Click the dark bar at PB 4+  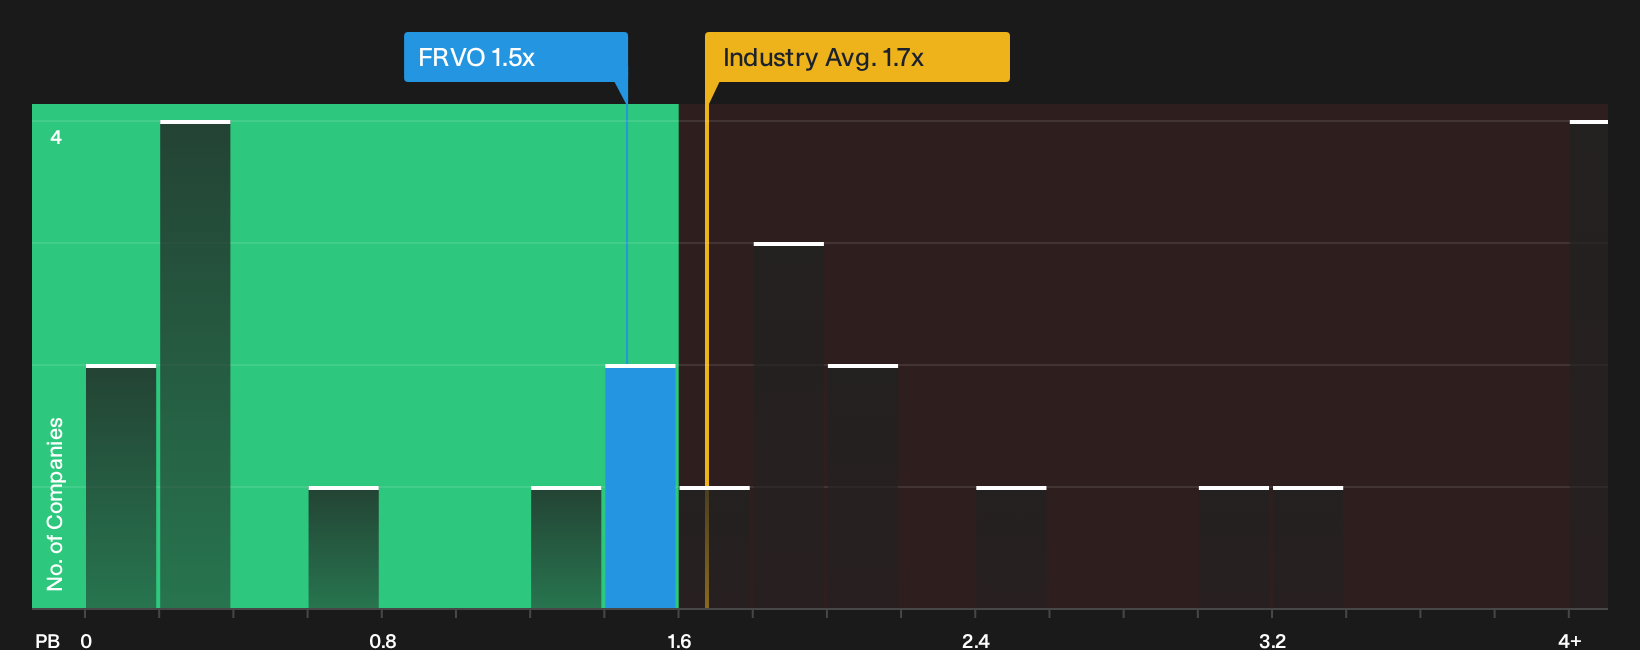[x=1589, y=365]
